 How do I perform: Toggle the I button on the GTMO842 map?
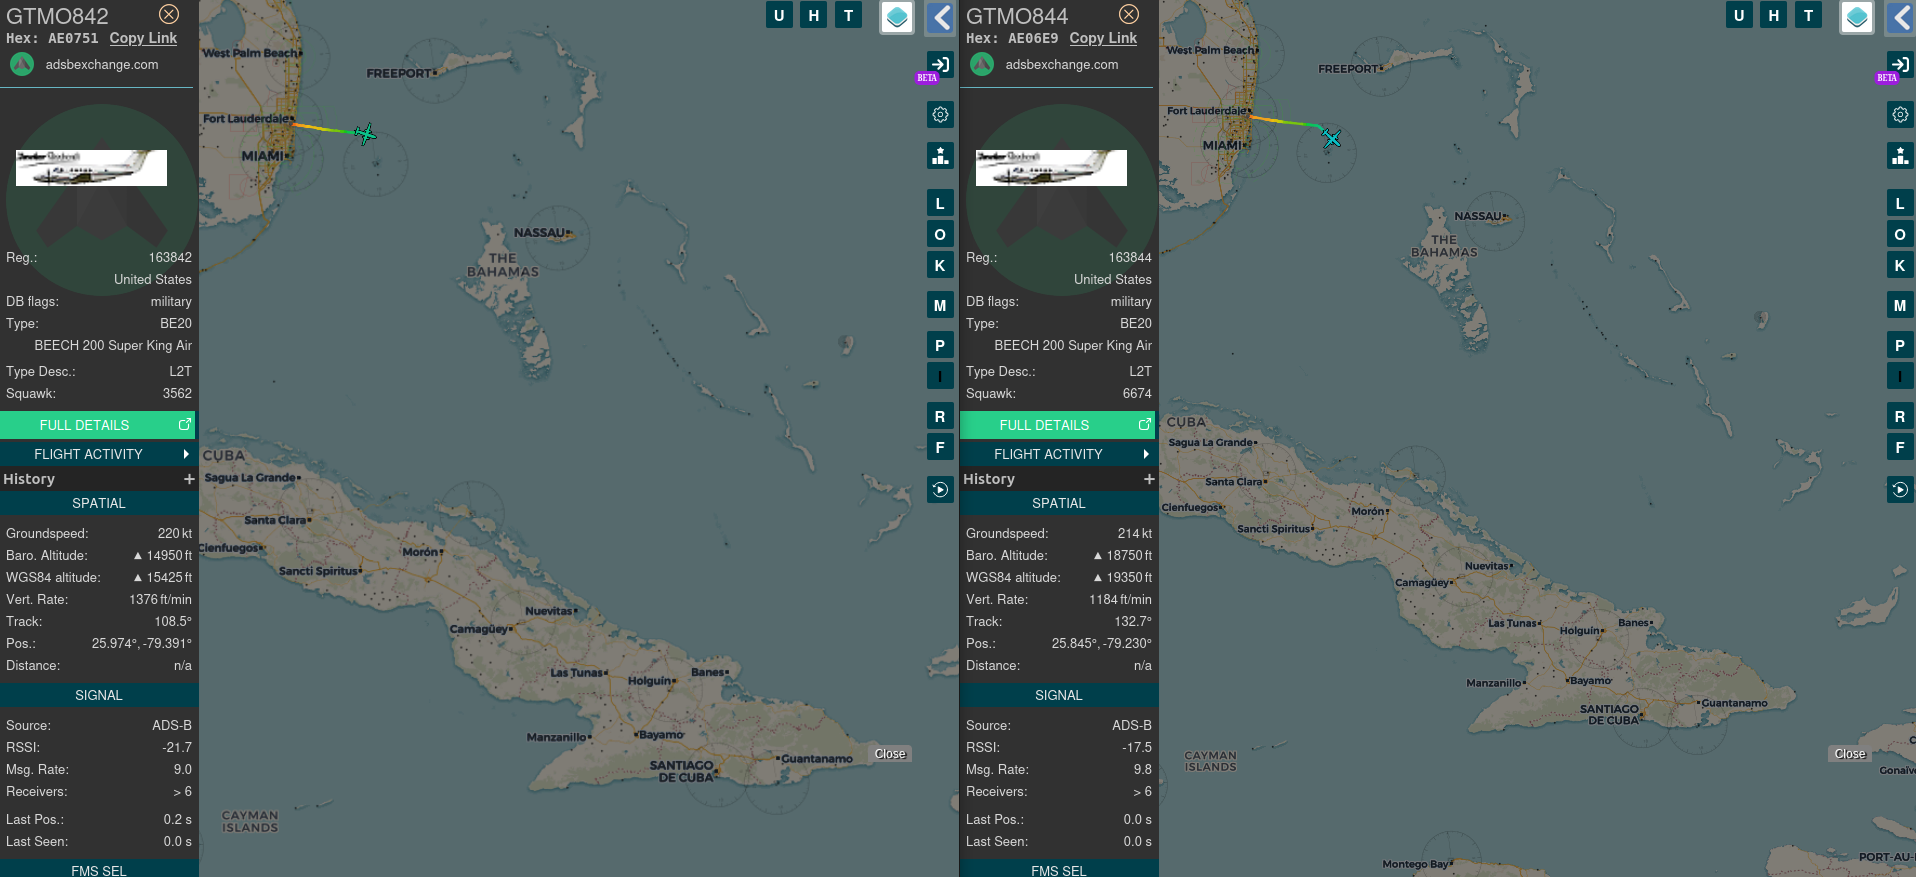(x=940, y=377)
